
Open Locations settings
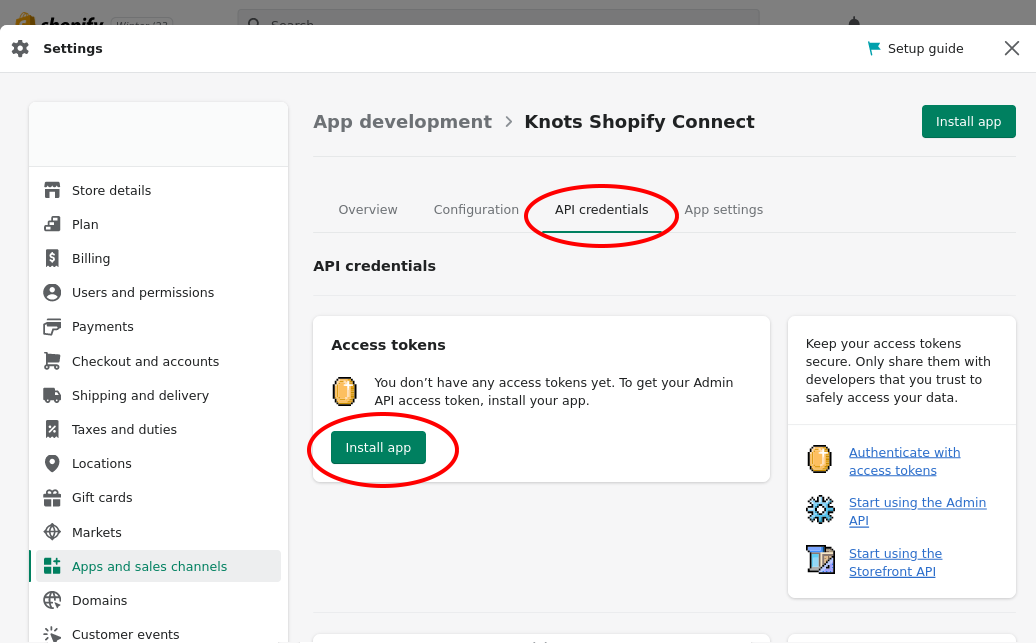click(159, 463)
